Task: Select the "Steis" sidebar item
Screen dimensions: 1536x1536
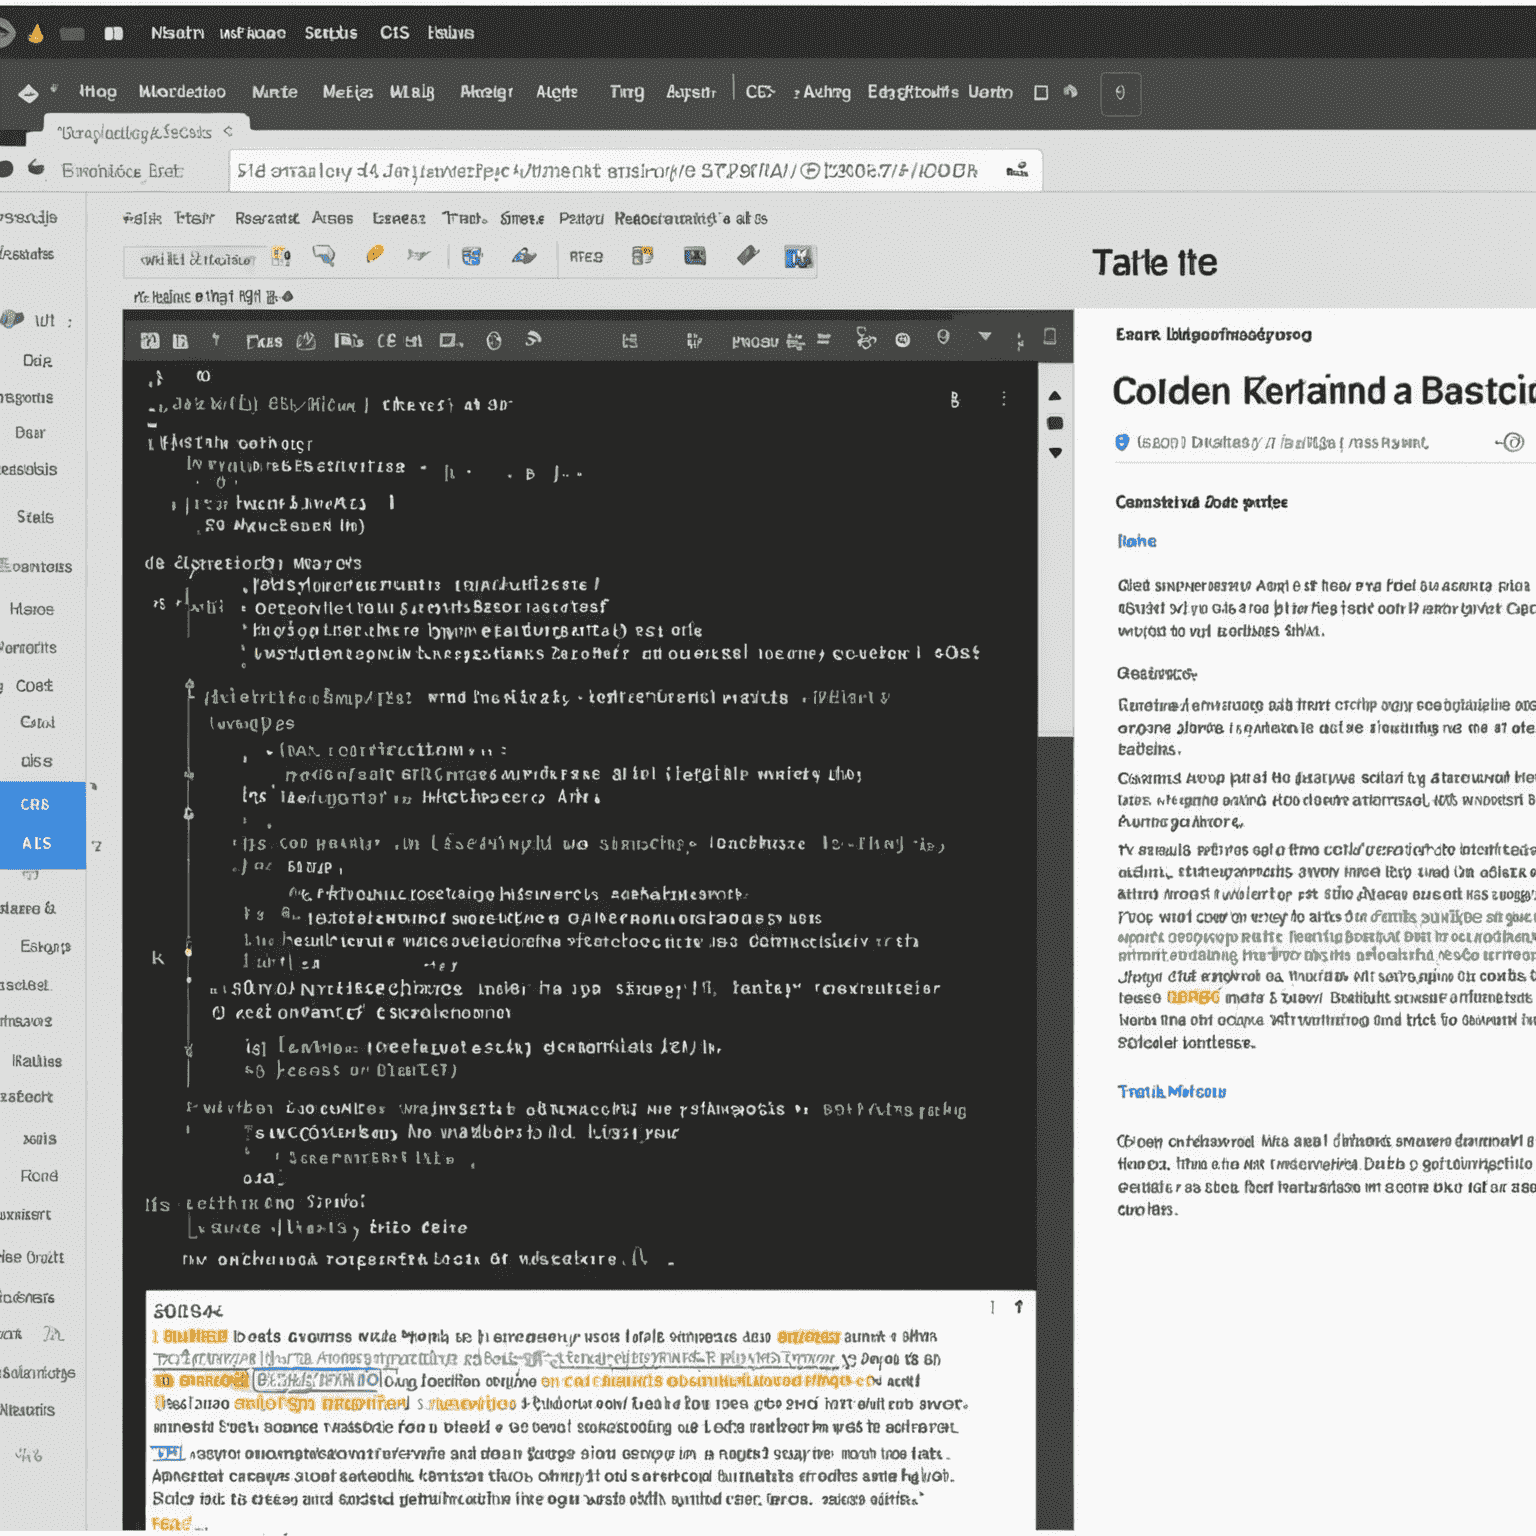Action: point(35,517)
